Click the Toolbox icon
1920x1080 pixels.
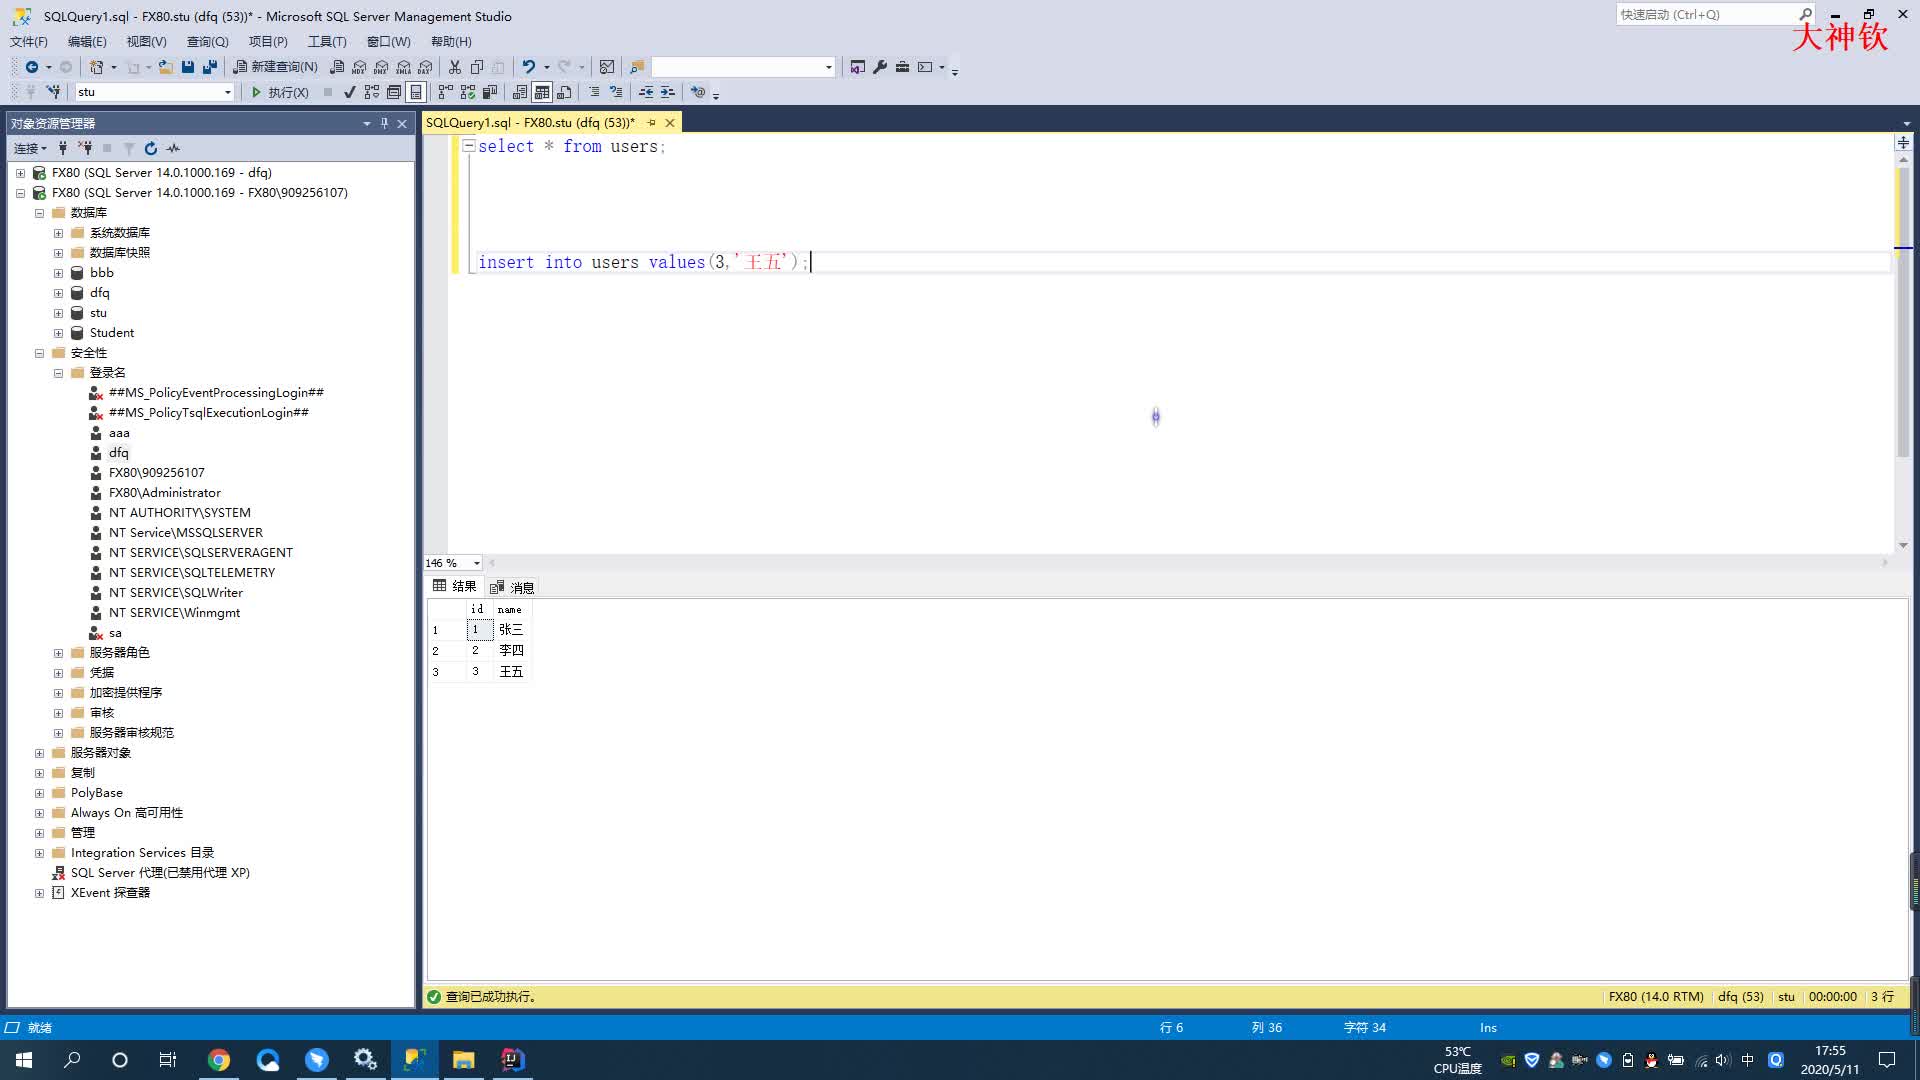pyautogui.click(x=902, y=67)
